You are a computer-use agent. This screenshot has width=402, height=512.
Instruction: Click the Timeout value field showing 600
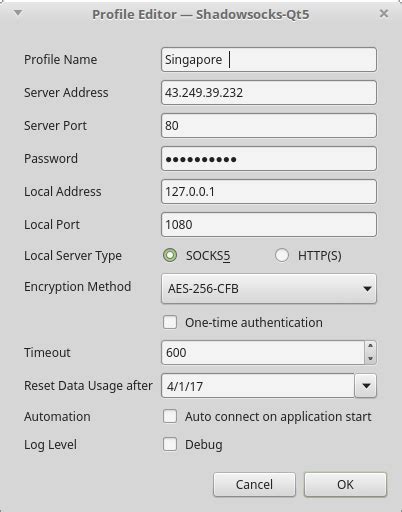coord(263,352)
